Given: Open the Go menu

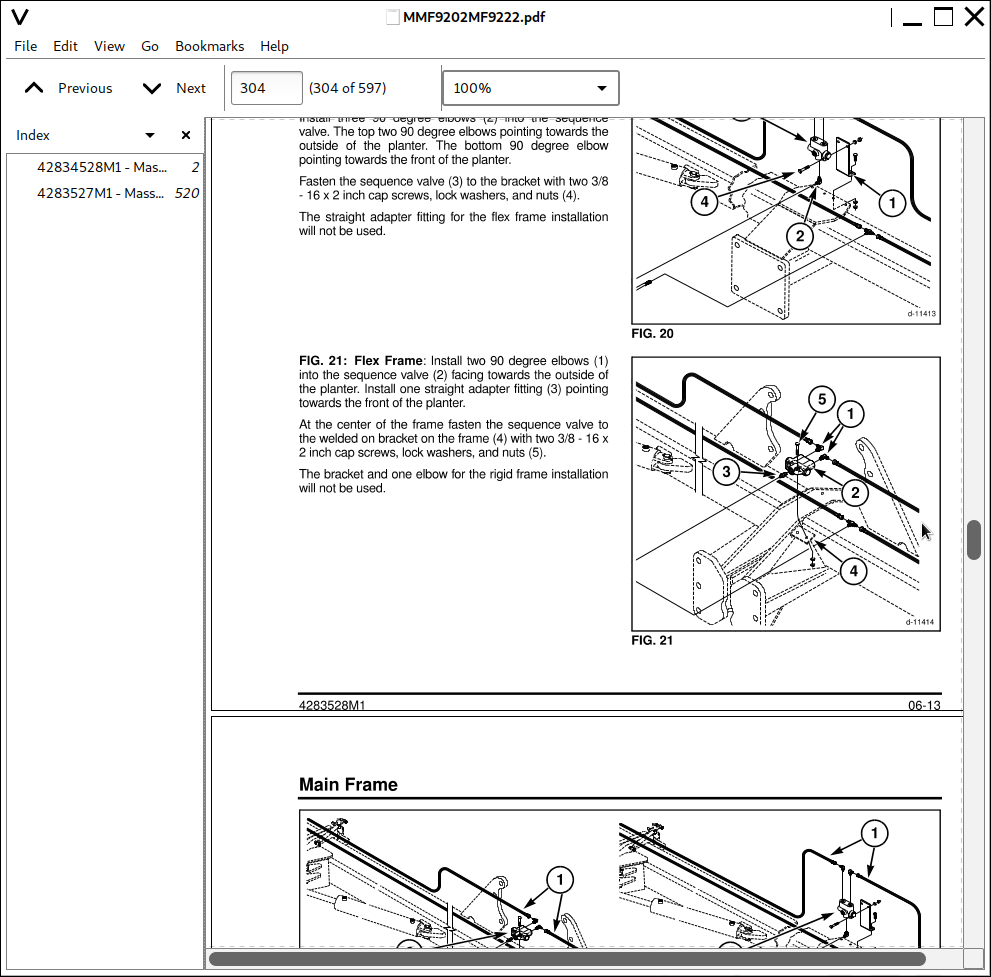Looking at the screenshot, I should click(x=150, y=46).
